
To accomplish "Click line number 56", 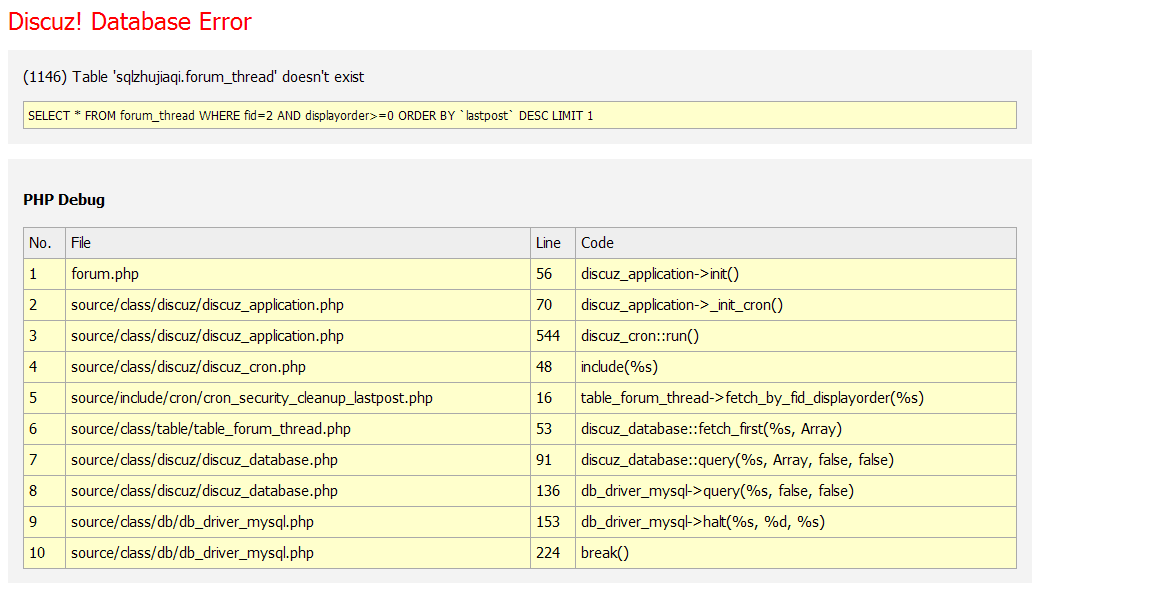I will pos(553,274).
